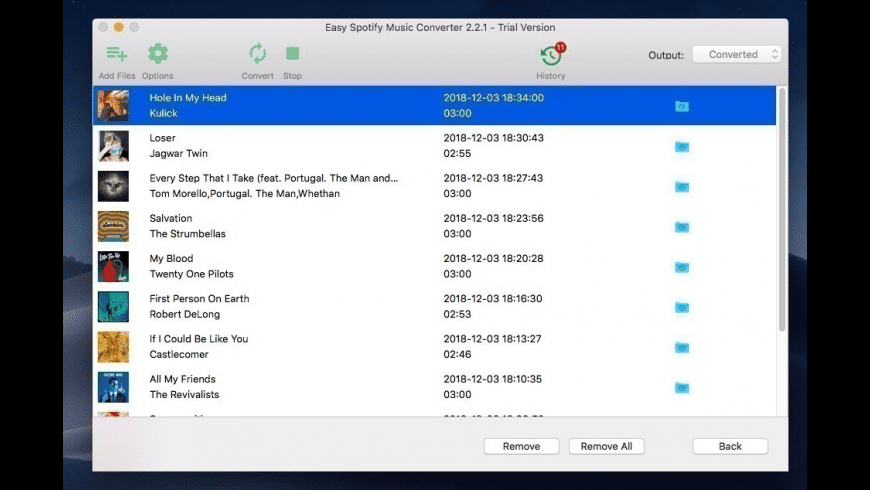Click timestamp 2018-12-03 18:30:43
The image size is (870, 490).
point(493,138)
